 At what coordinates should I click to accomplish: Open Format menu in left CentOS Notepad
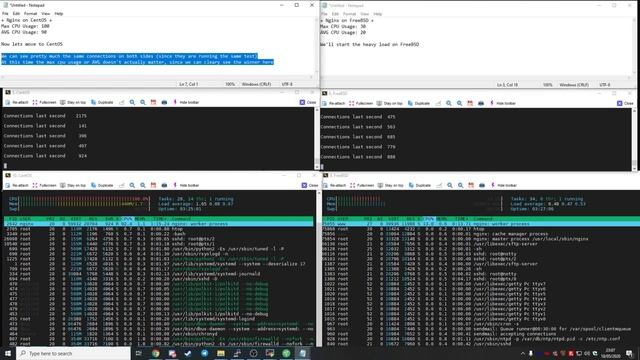[30, 13]
